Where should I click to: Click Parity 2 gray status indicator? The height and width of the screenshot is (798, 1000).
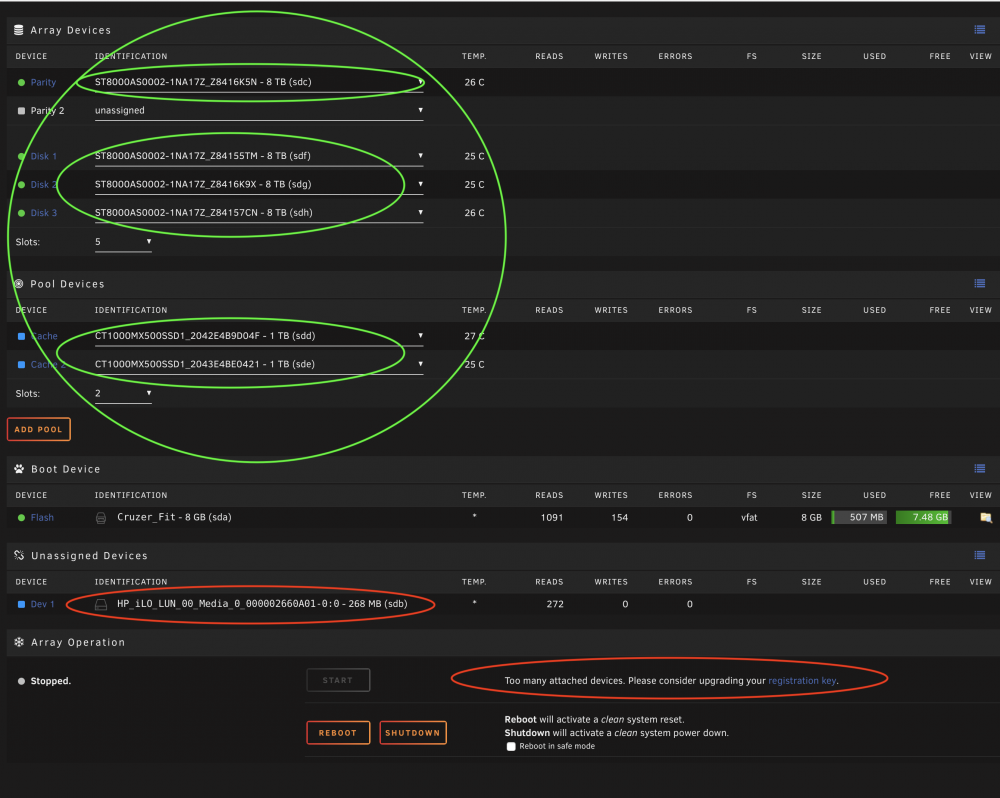(x=21, y=110)
